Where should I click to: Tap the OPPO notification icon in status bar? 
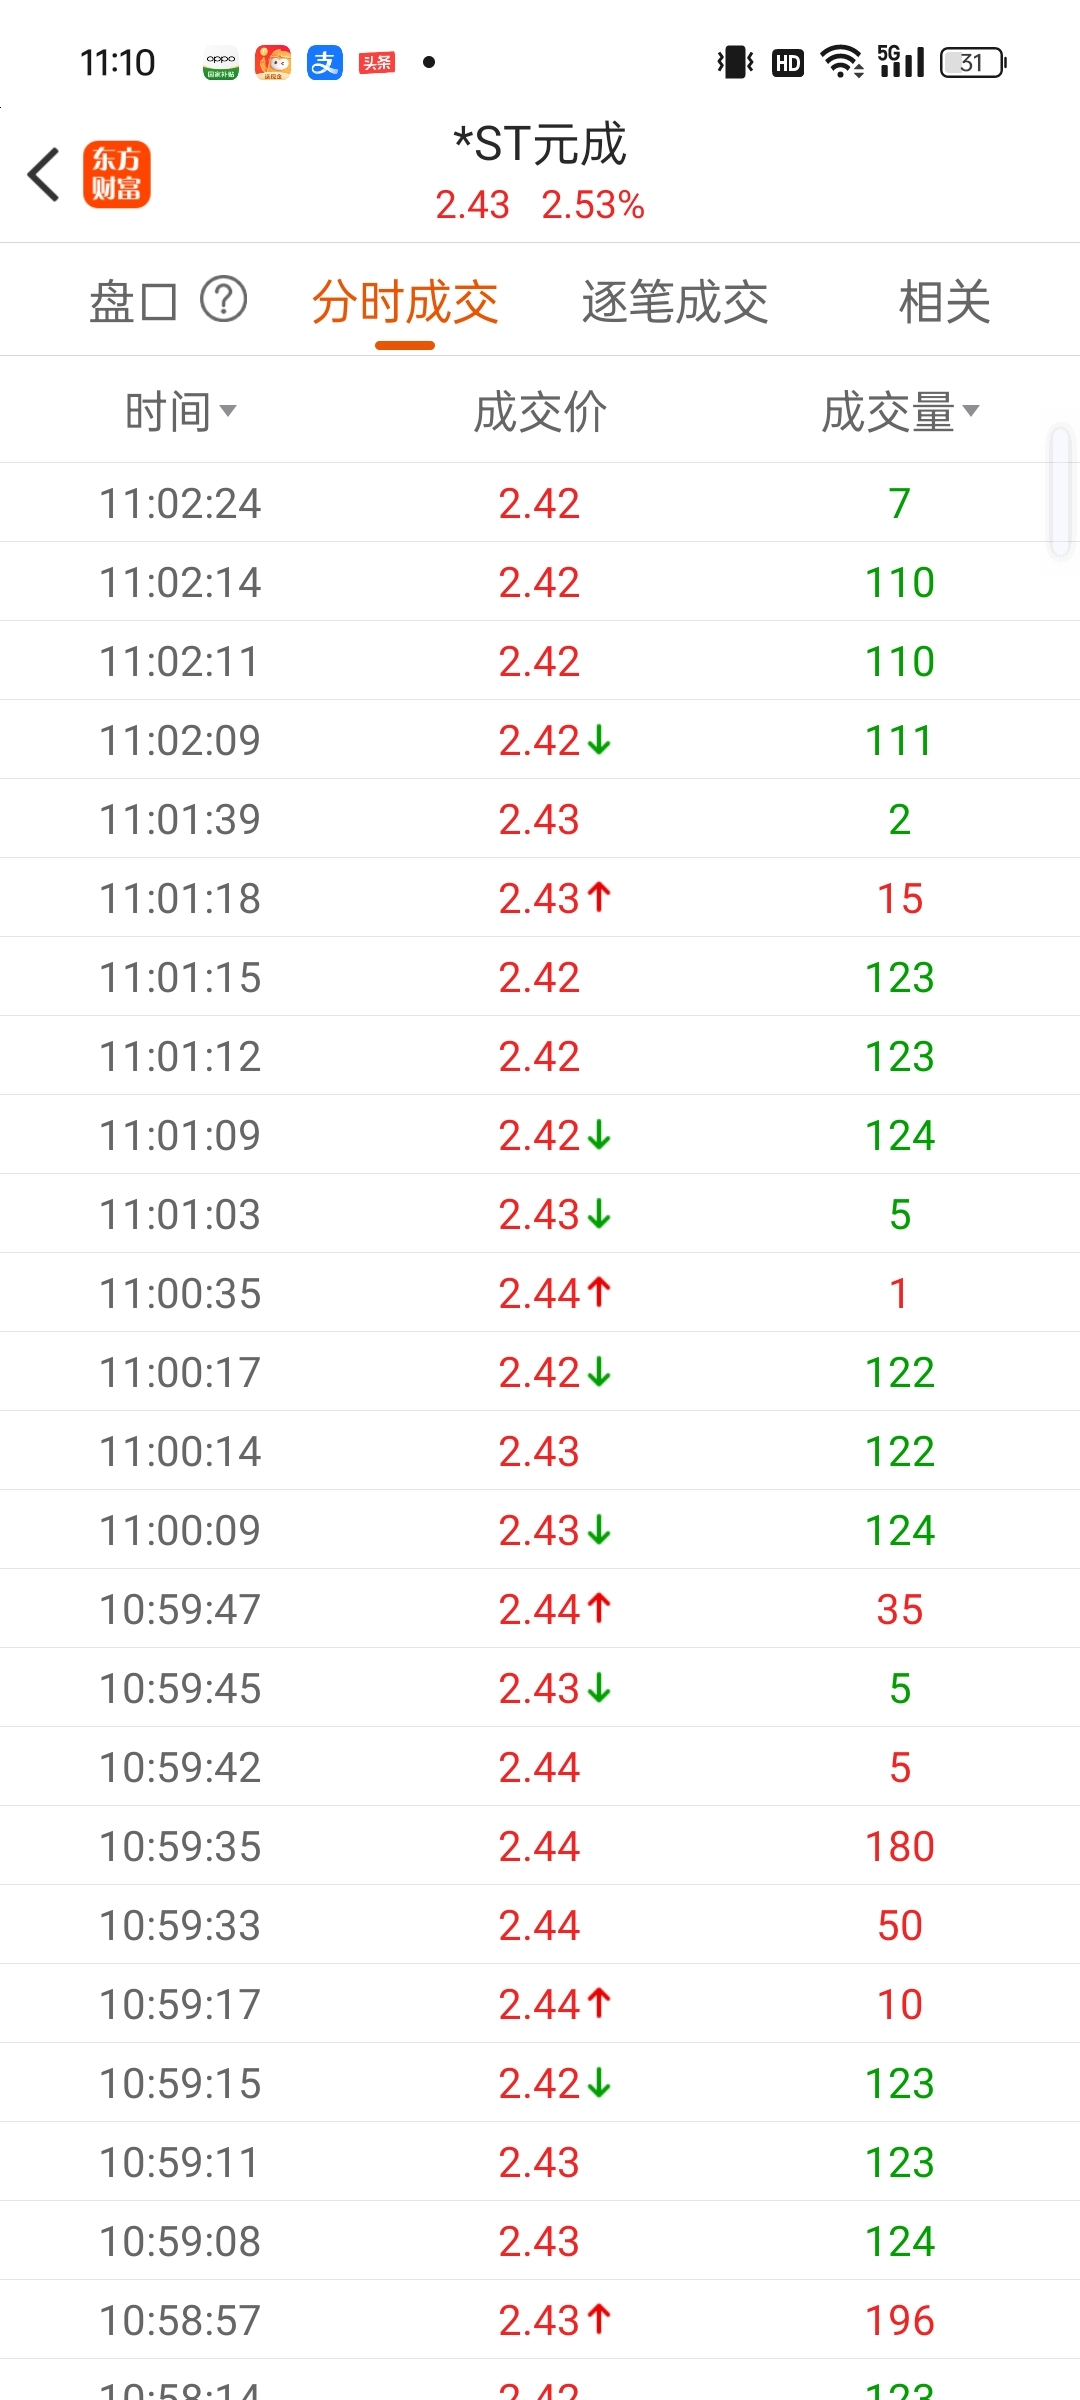tap(221, 63)
